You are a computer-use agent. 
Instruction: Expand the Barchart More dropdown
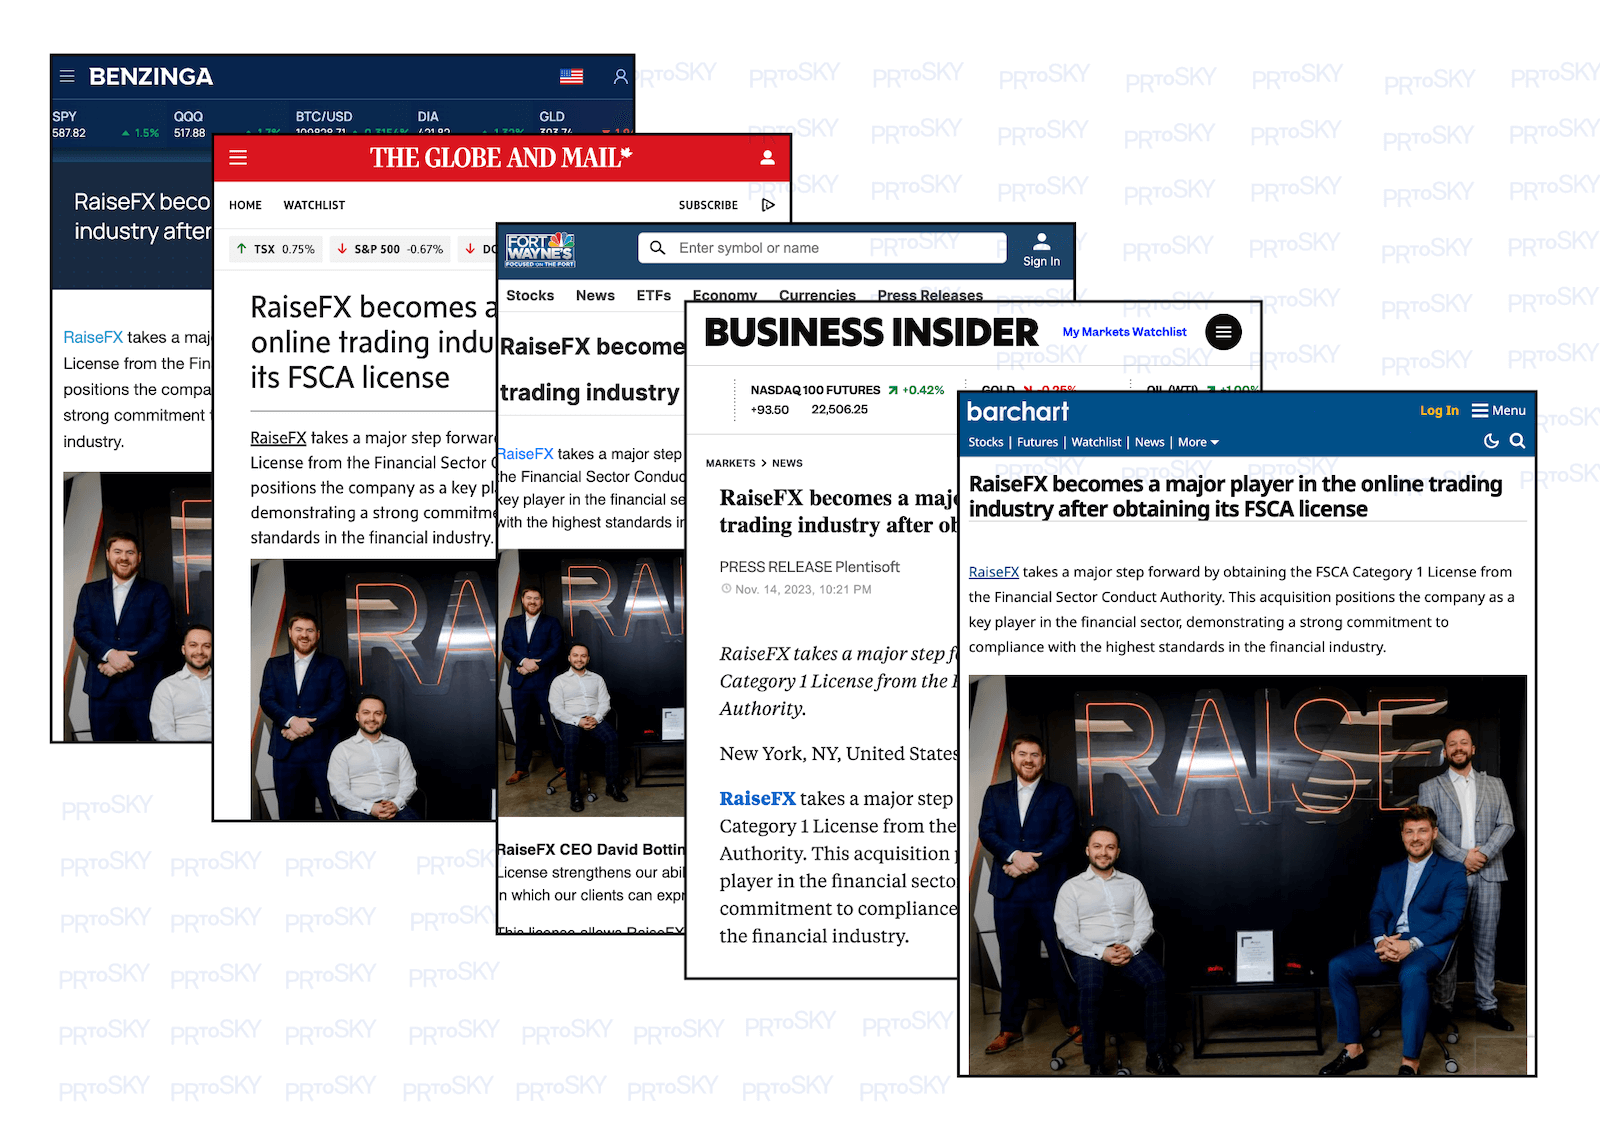pyautogui.click(x=1198, y=442)
